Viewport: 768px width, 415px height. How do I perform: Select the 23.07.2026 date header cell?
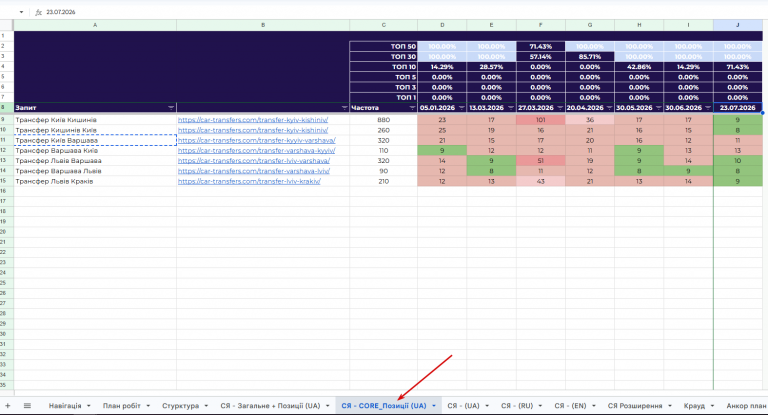click(738, 108)
